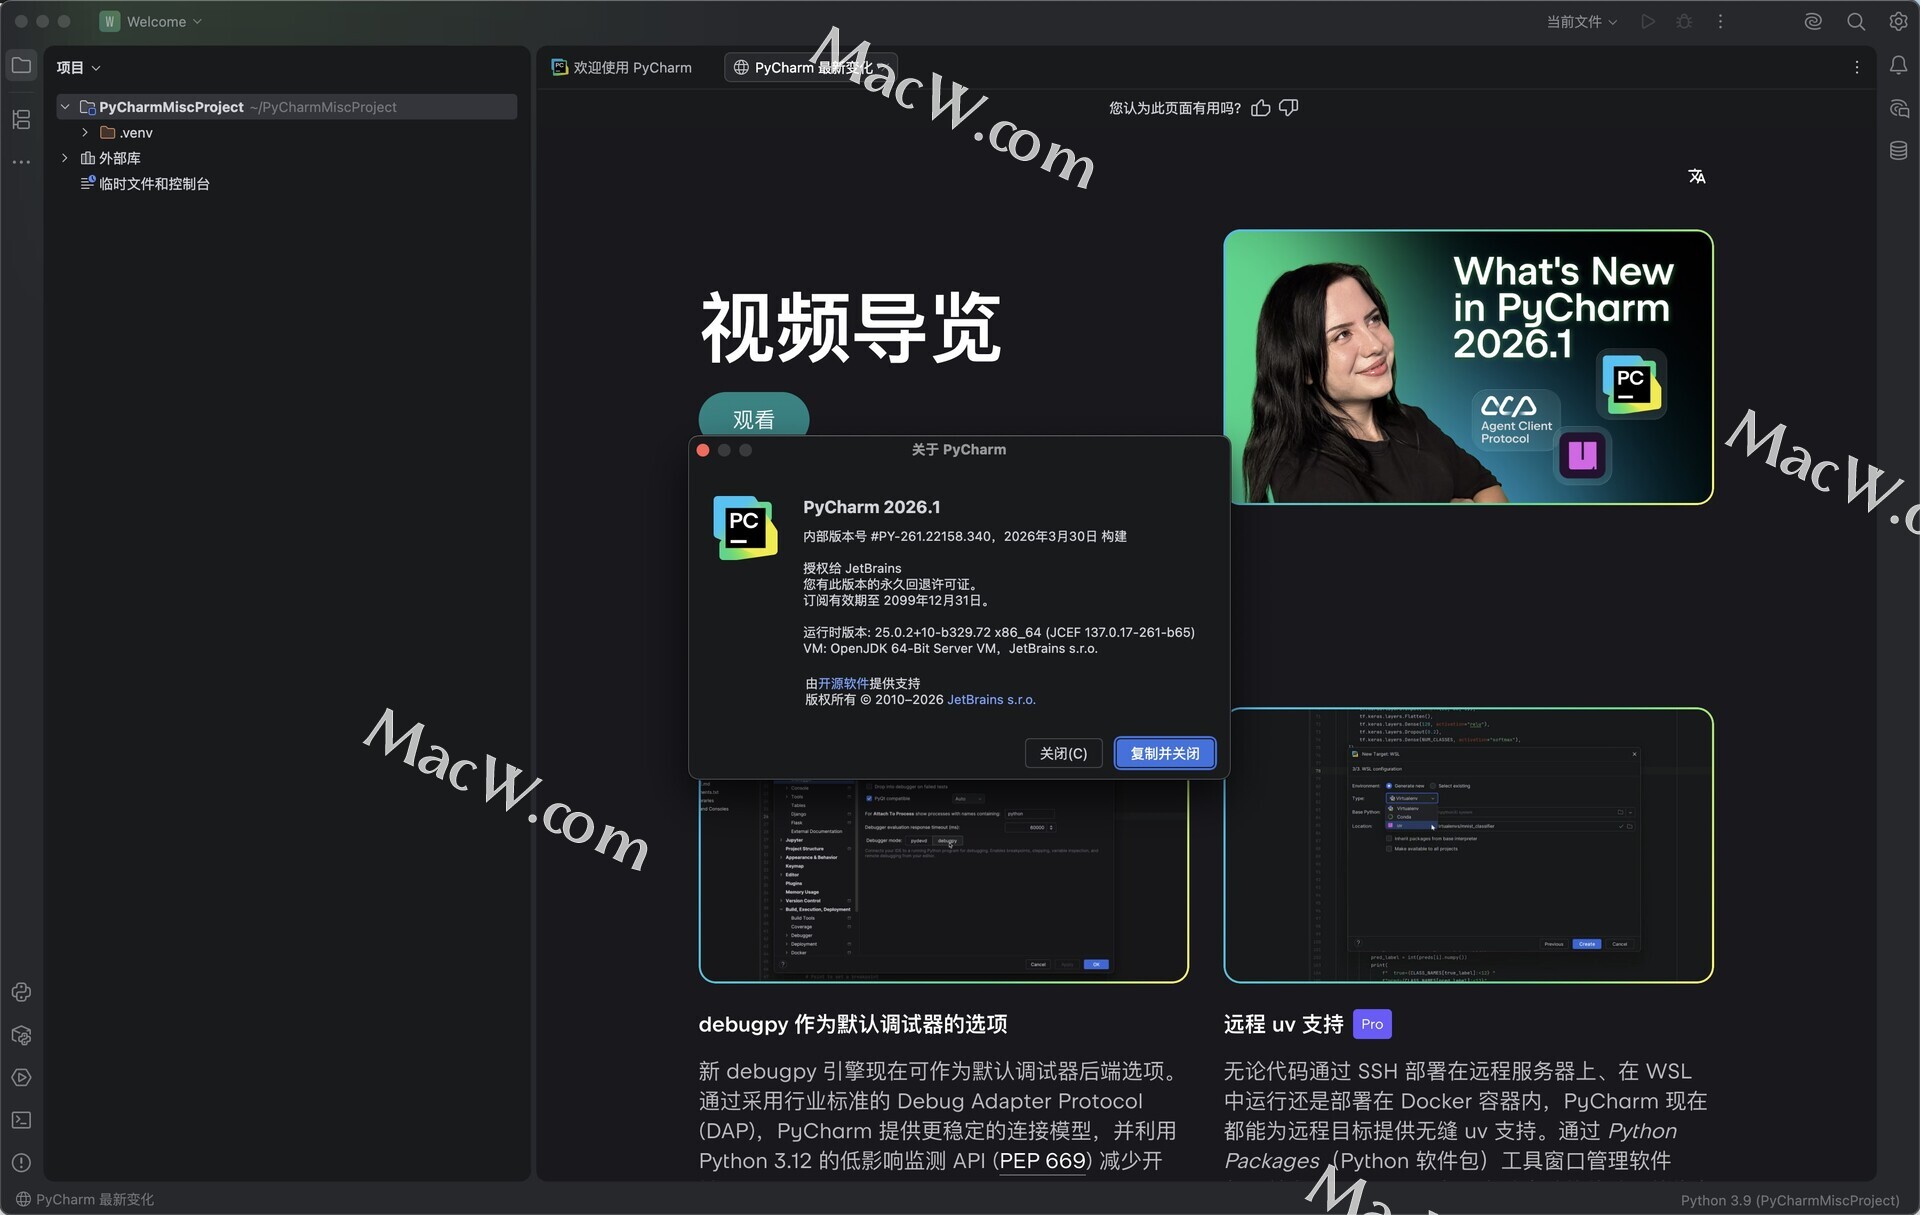1920x1215 pixels.
Task: Switch to the 欢迎使用 PyCharm tab
Action: click(x=622, y=68)
